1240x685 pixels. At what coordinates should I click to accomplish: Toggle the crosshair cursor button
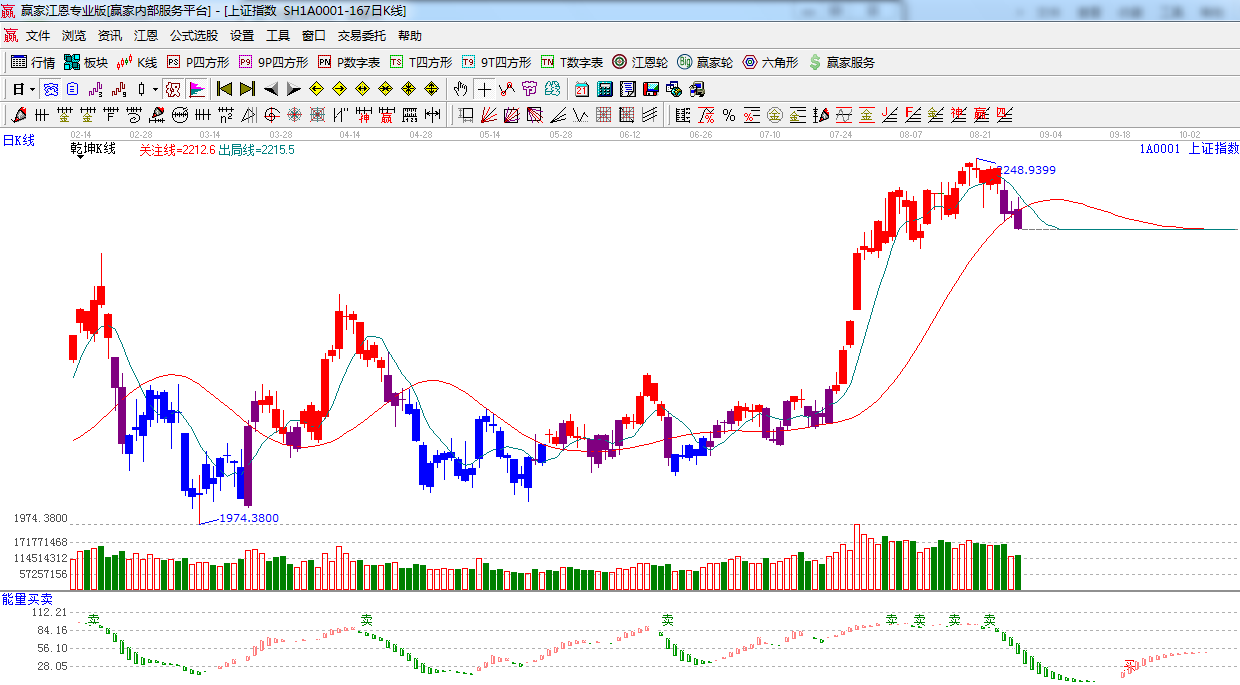[x=484, y=89]
